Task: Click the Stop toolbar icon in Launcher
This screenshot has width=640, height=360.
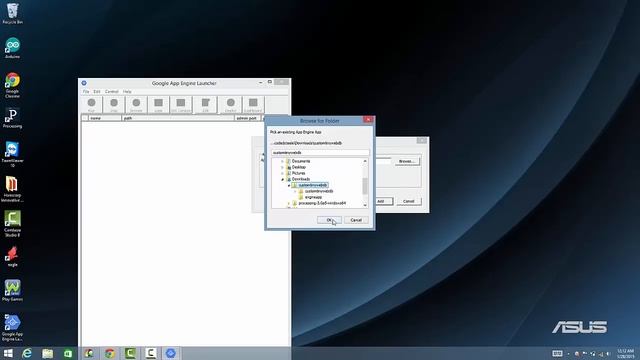Action: [x=114, y=104]
